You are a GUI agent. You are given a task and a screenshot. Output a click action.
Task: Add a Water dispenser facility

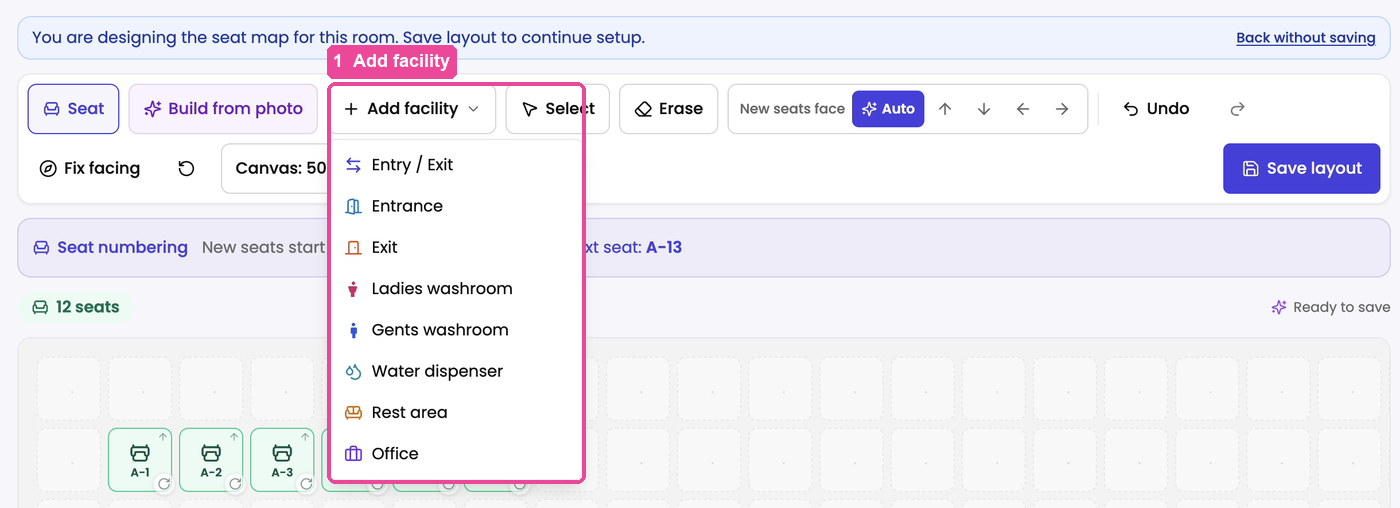(456, 371)
